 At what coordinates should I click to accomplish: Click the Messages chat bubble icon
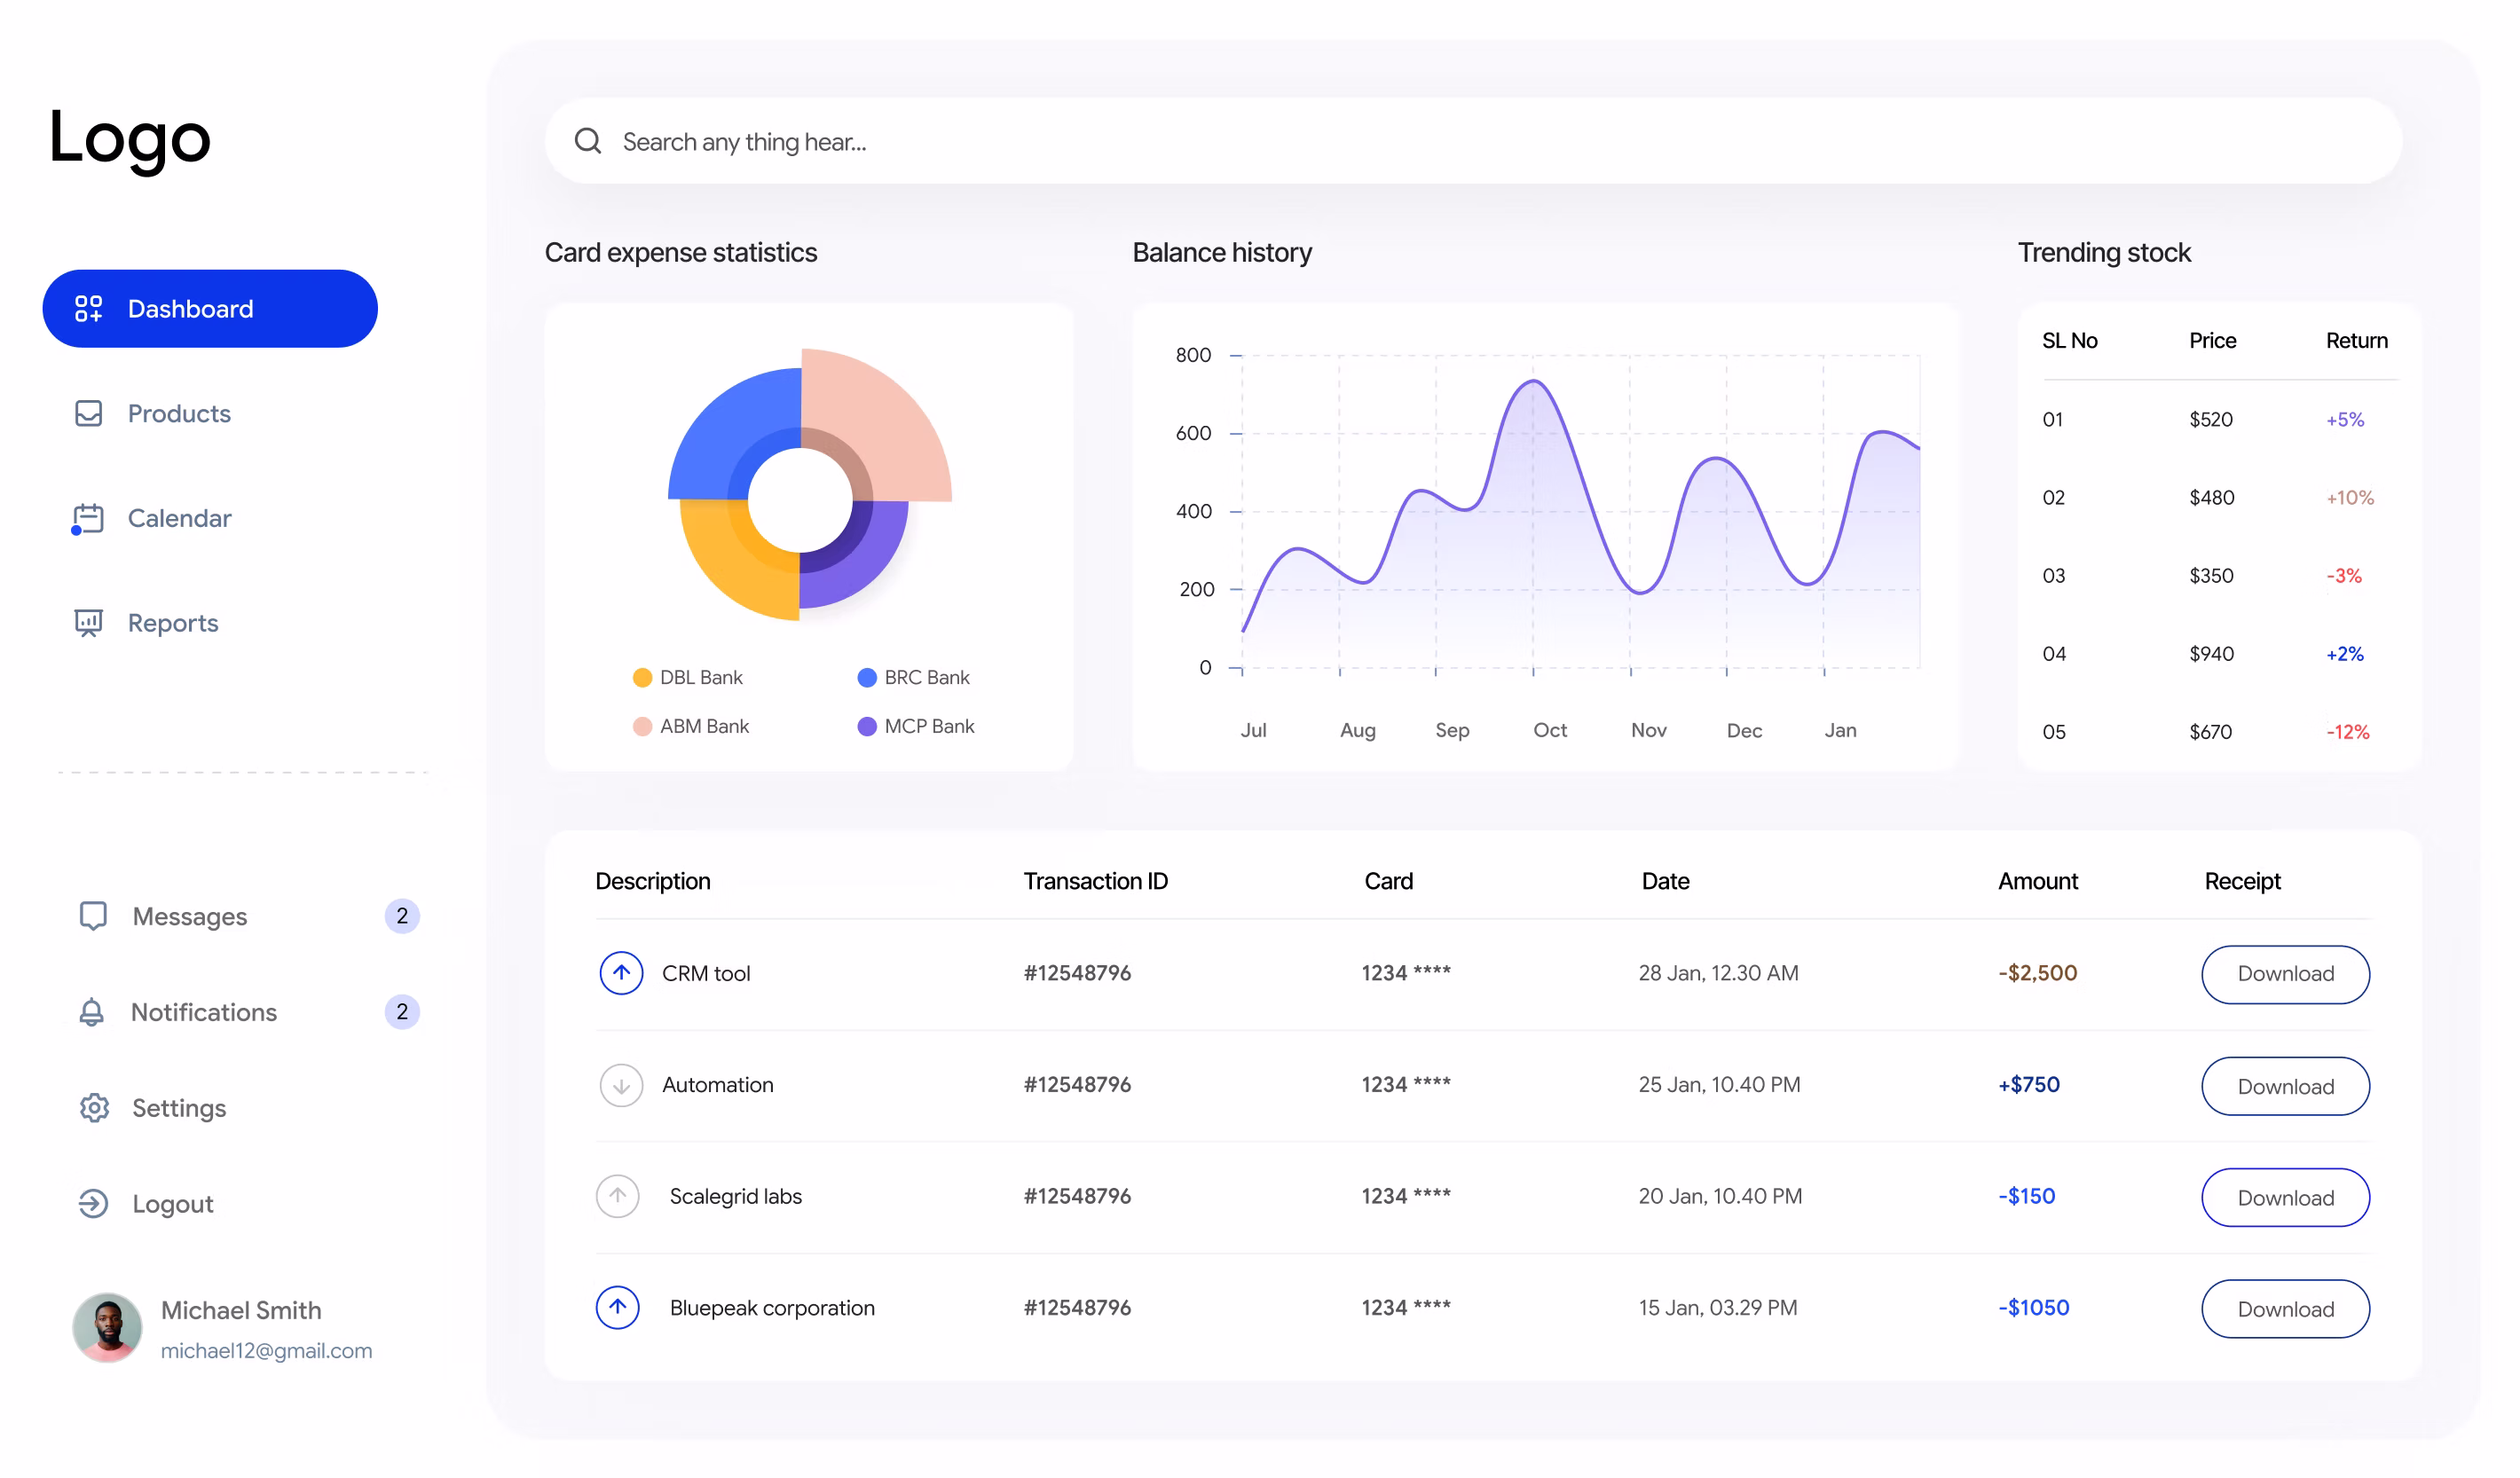pos(93,916)
